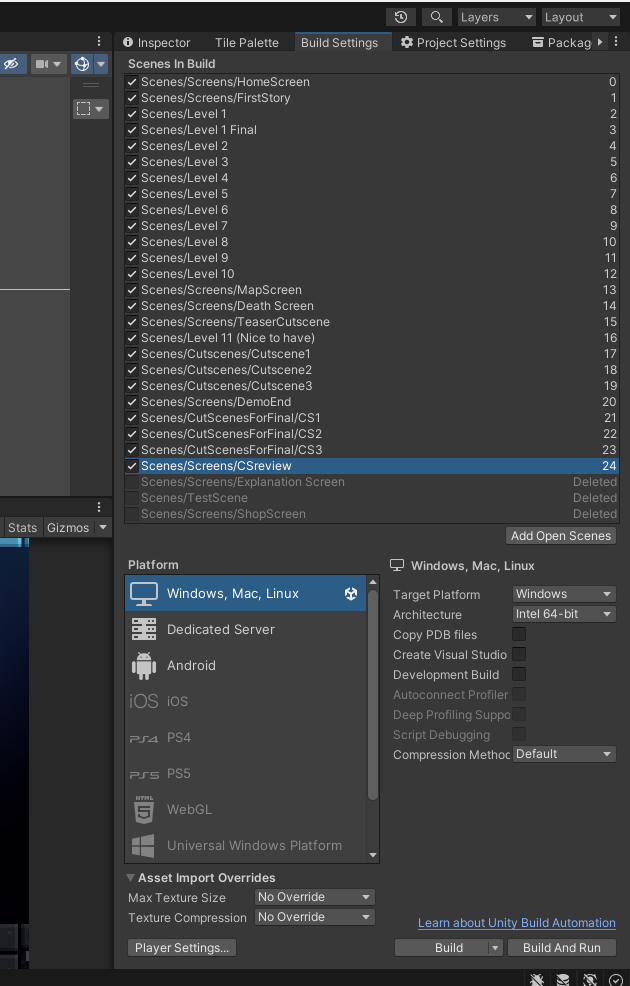Click the Dedicated Server platform icon

point(143,629)
